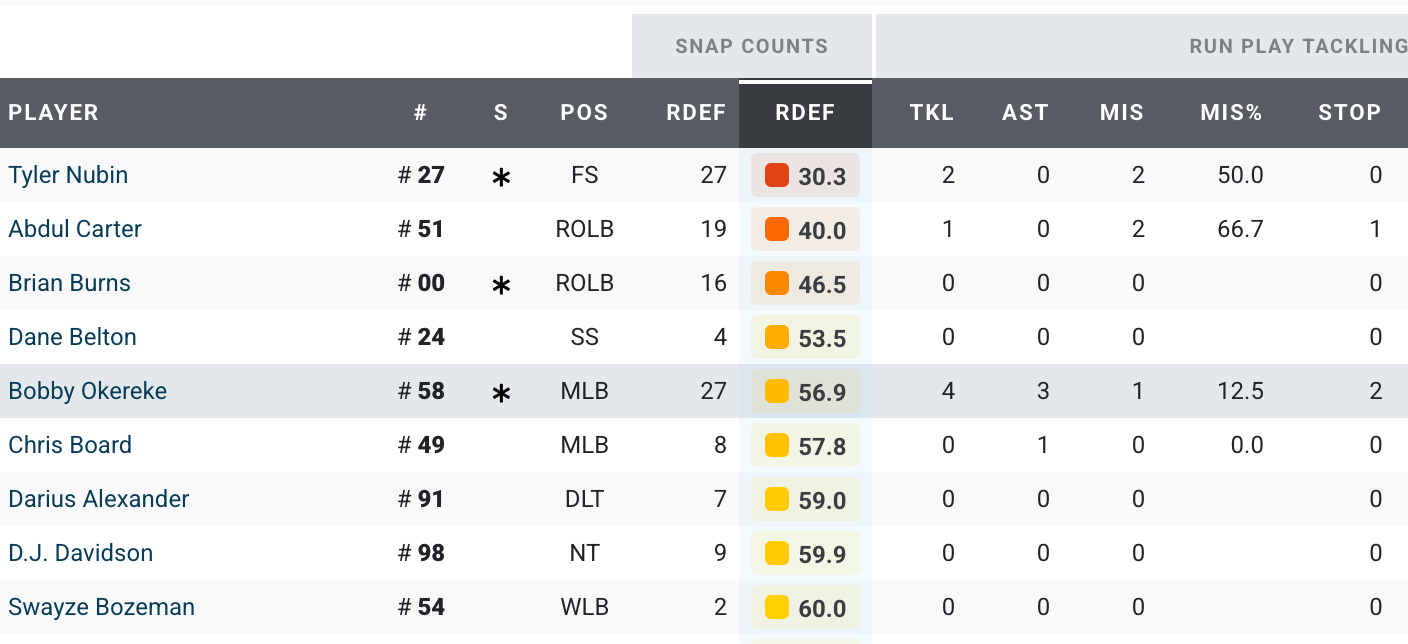The width and height of the screenshot is (1408, 644).
Task: Sort by the active RDEF grade column
Action: (x=805, y=113)
